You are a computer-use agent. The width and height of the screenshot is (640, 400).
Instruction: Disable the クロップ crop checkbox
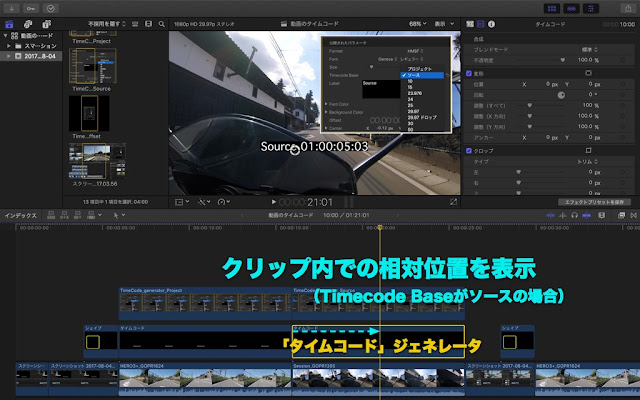[x=469, y=151]
